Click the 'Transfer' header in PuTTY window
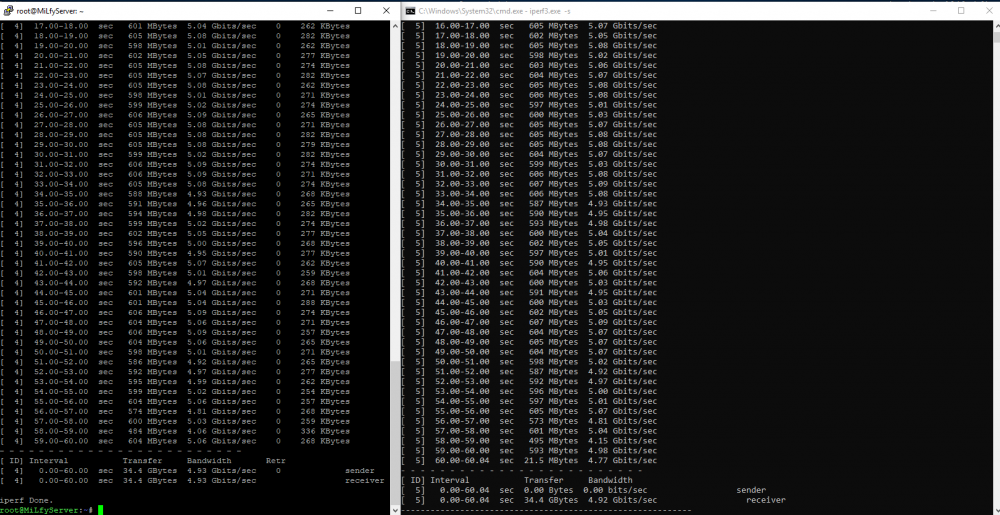Viewport: 1000px width, 515px height. click(142, 461)
